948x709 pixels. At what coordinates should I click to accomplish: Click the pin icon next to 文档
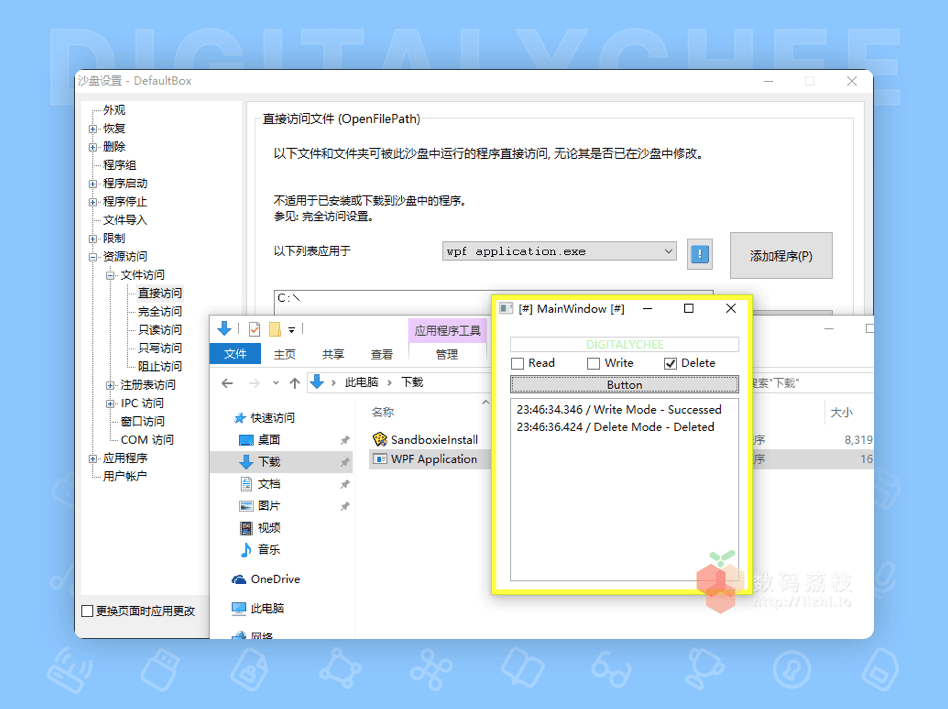pyautogui.click(x=345, y=484)
